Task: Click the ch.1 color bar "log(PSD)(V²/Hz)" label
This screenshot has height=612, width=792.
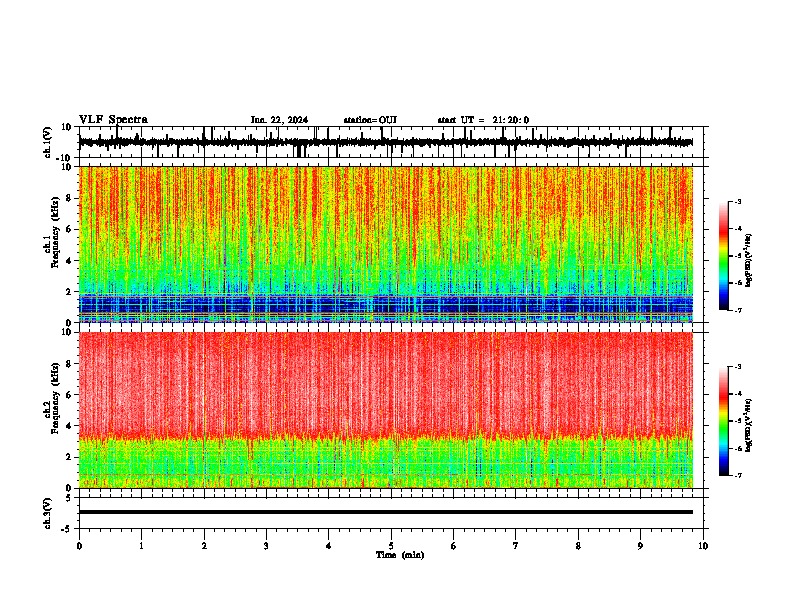Action: 748,261
